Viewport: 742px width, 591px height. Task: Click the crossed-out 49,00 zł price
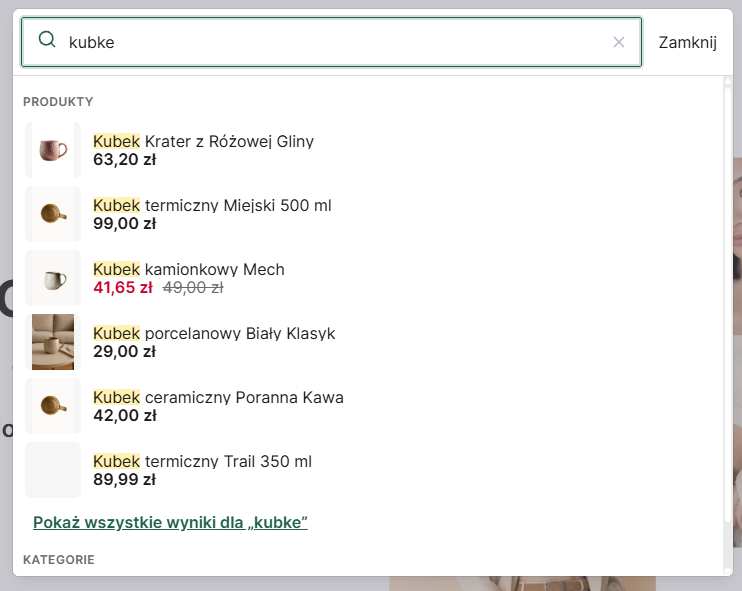pos(193,287)
